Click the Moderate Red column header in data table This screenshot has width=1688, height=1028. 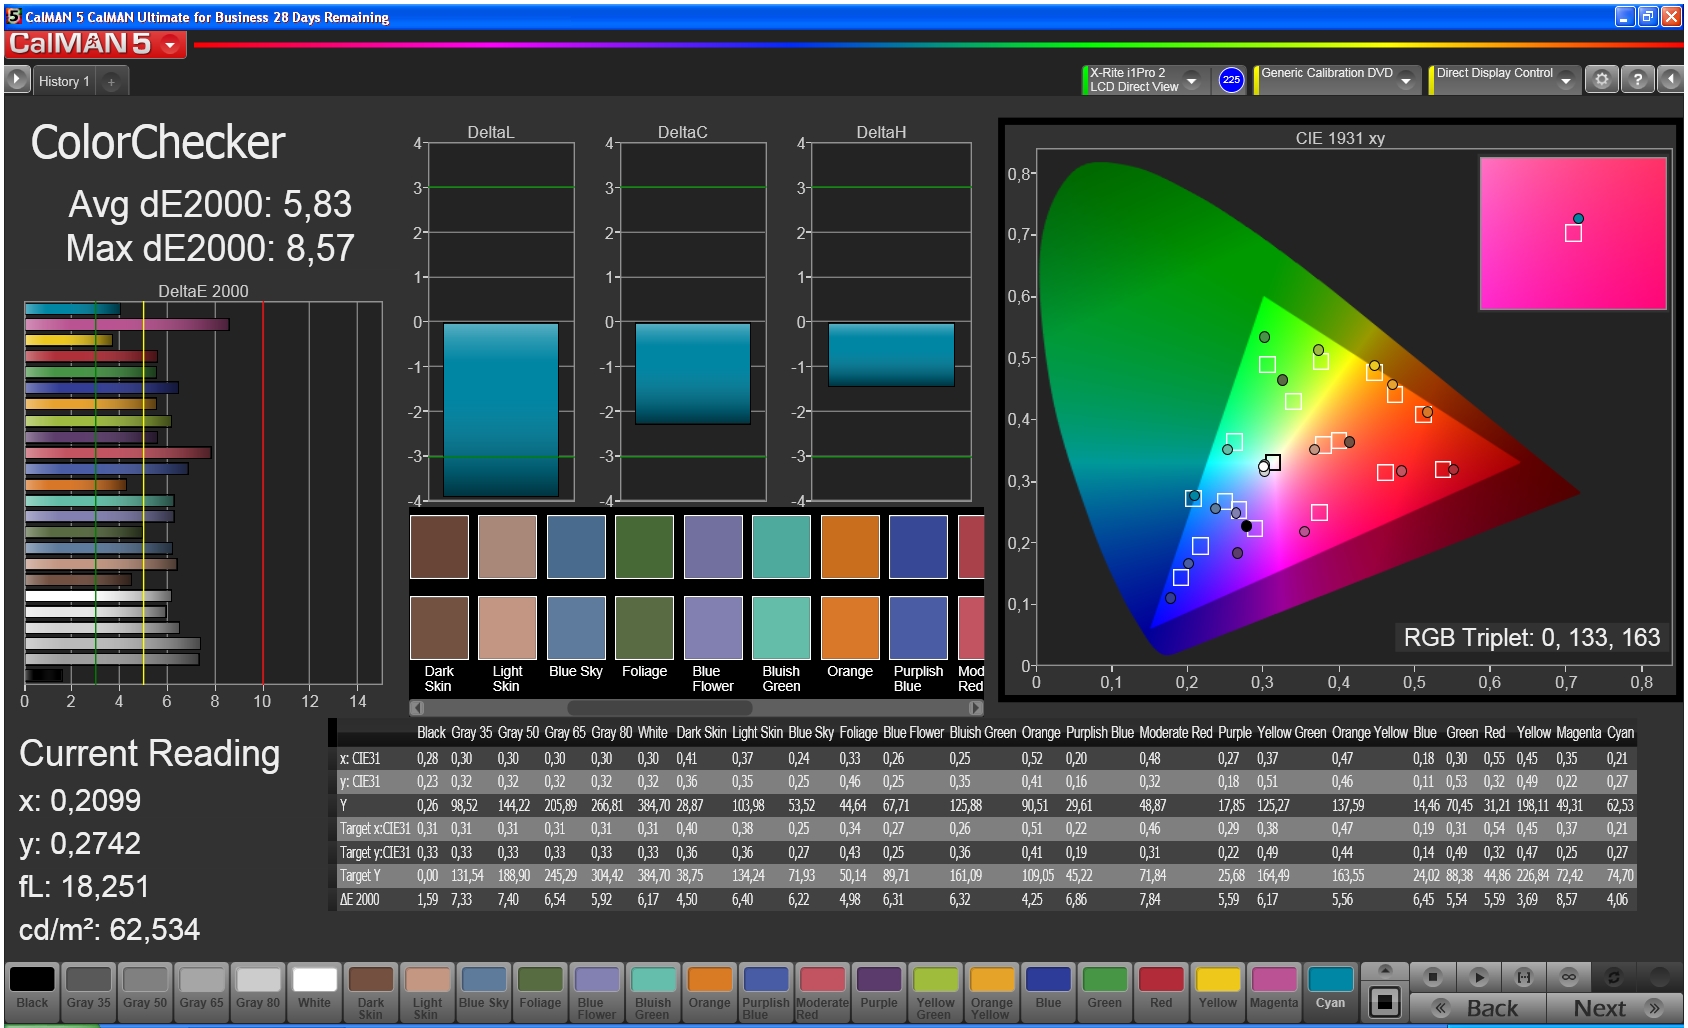tap(1175, 733)
